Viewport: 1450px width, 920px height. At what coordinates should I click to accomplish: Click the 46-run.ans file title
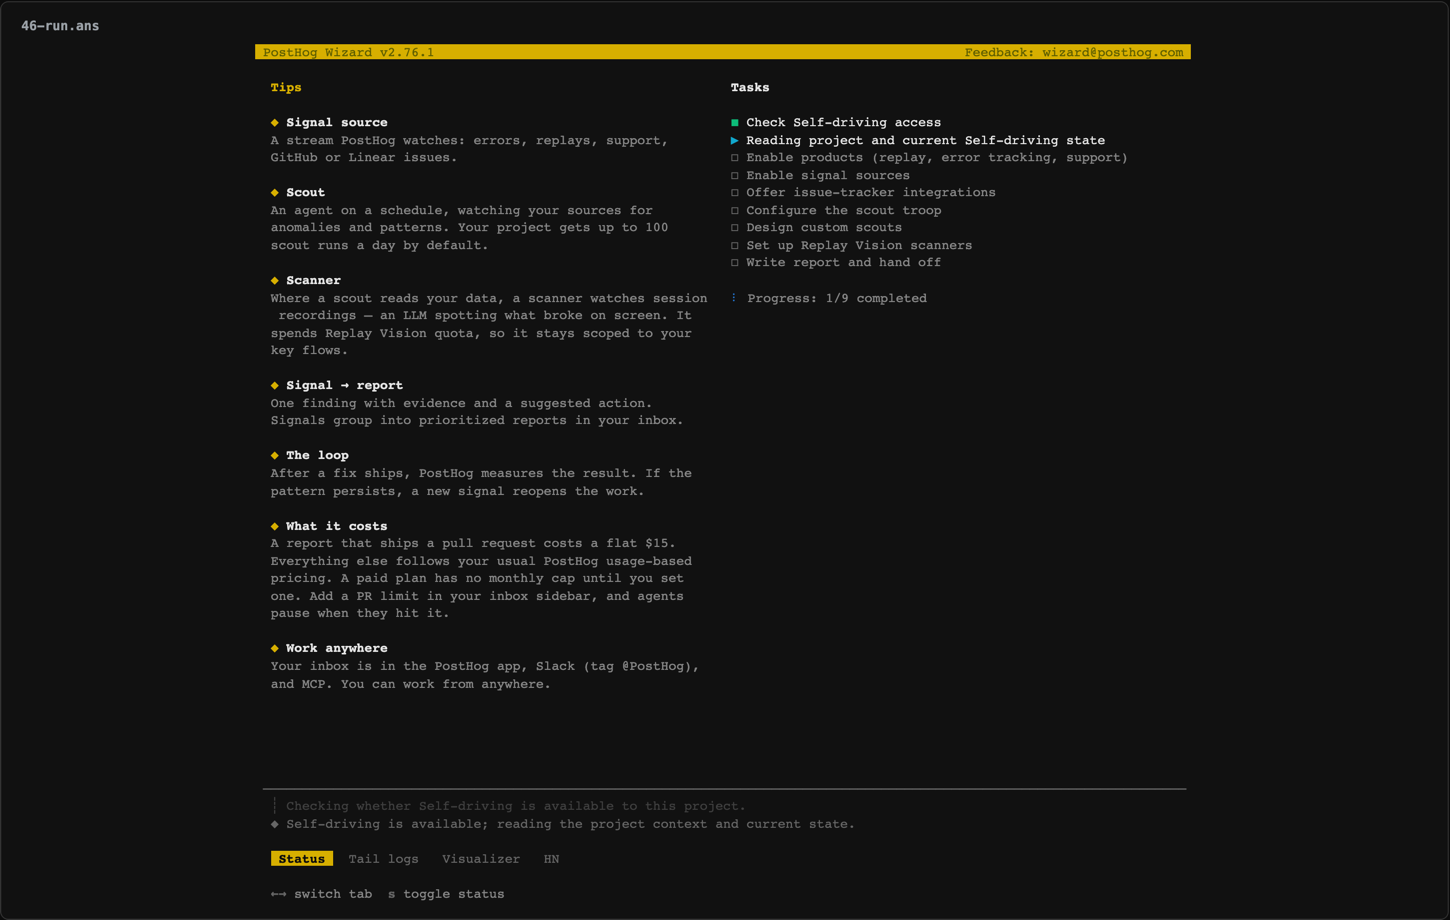click(60, 26)
